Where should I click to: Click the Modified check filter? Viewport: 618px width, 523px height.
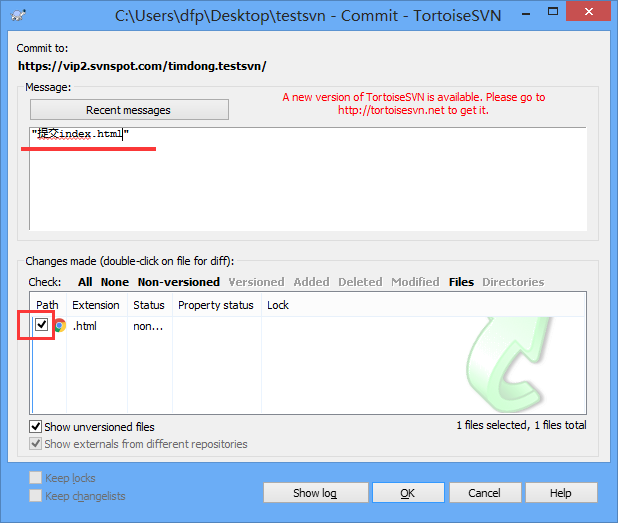[415, 282]
